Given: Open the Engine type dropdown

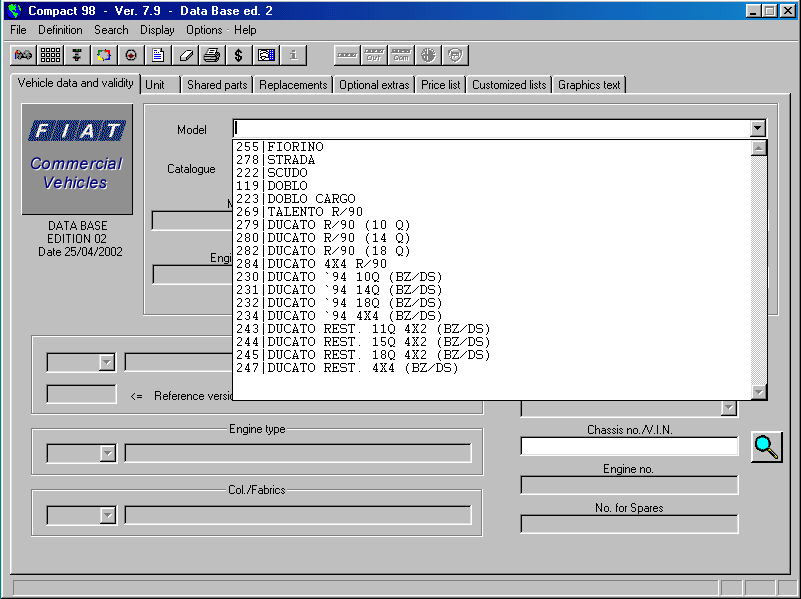Looking at the screenshot, I should pyautogui.click(x=107, y=453).
